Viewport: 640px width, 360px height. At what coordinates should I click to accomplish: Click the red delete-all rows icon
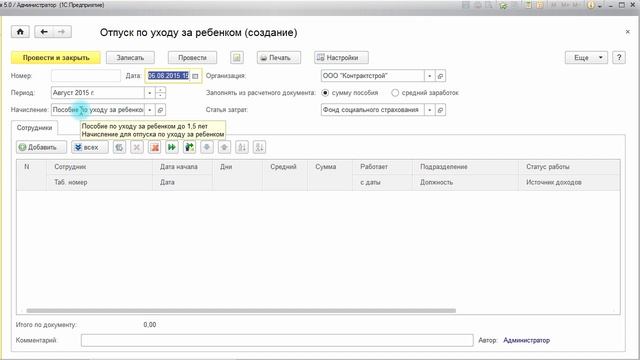pyautogui.click(x=155, y=147)
